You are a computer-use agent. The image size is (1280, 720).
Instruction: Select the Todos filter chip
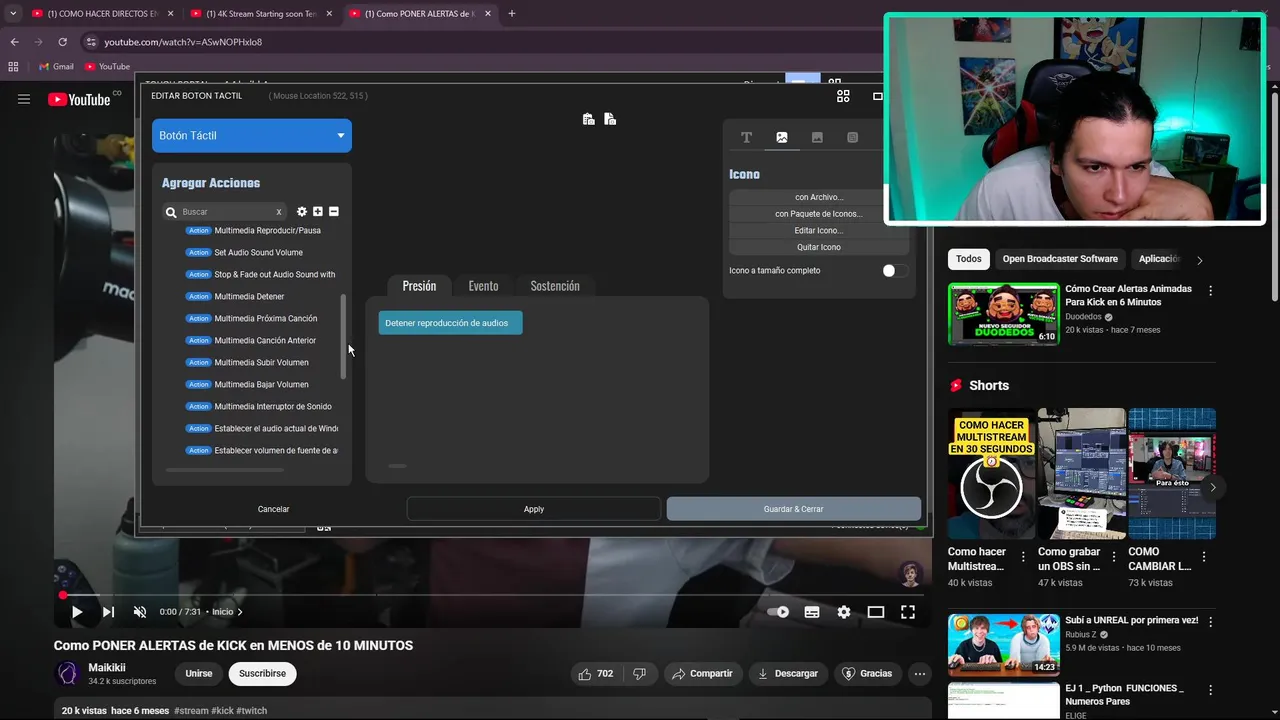click(x=969, y=259)
